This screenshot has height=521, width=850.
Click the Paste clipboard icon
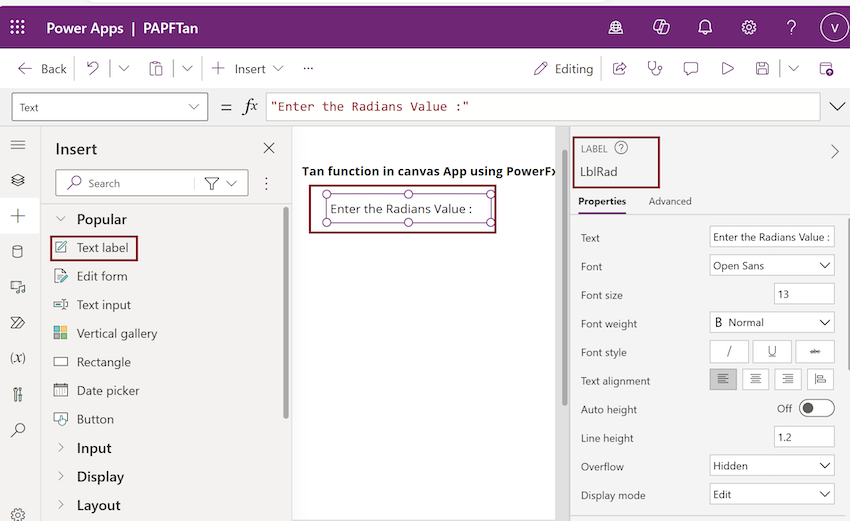[156, 69]
